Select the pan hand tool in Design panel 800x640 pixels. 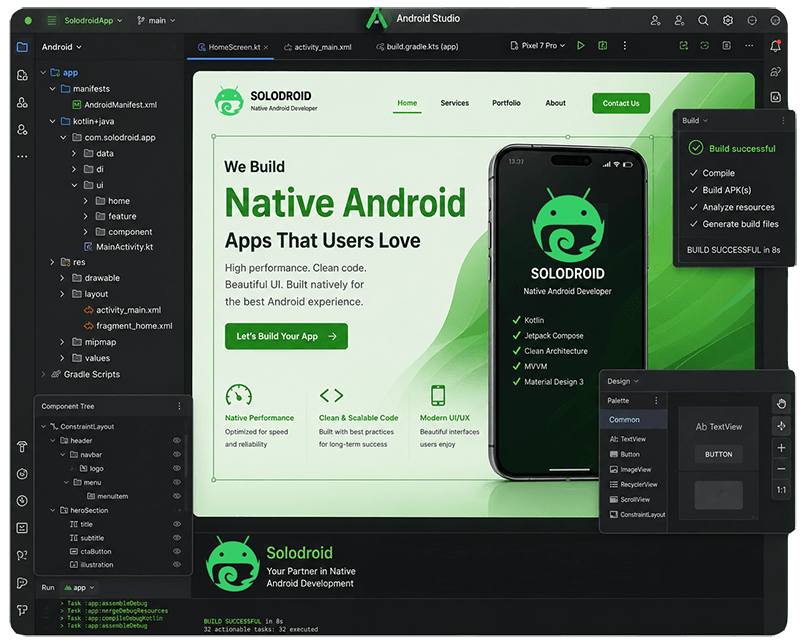tap(781, 404)
